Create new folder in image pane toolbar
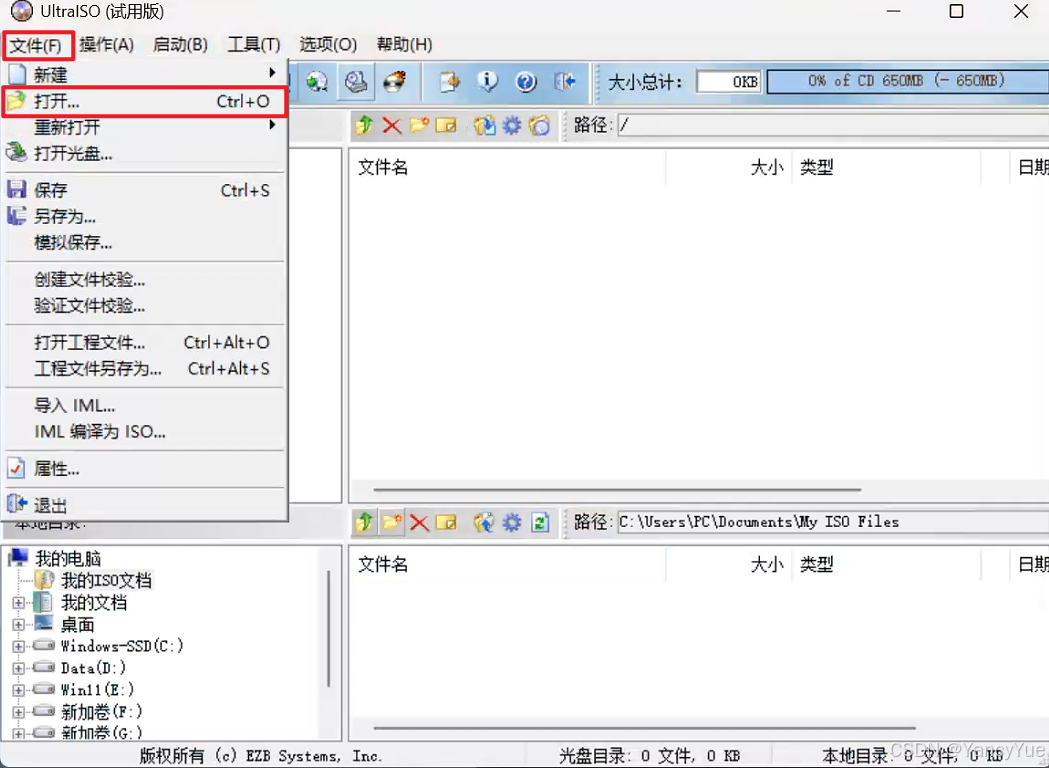1049x768 pixels. point(419,125)
